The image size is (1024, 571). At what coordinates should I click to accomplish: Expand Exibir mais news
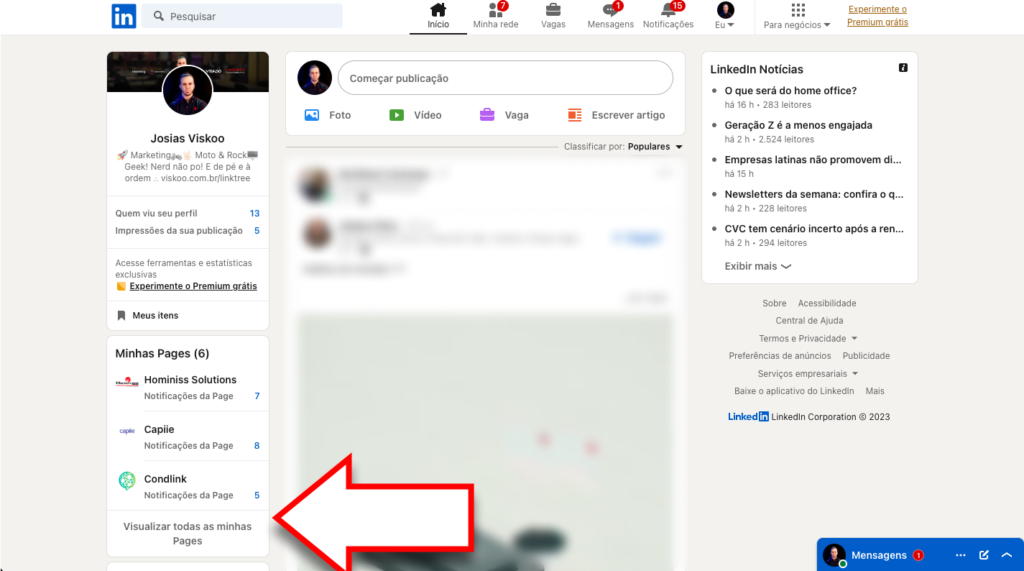click(758, 267)
